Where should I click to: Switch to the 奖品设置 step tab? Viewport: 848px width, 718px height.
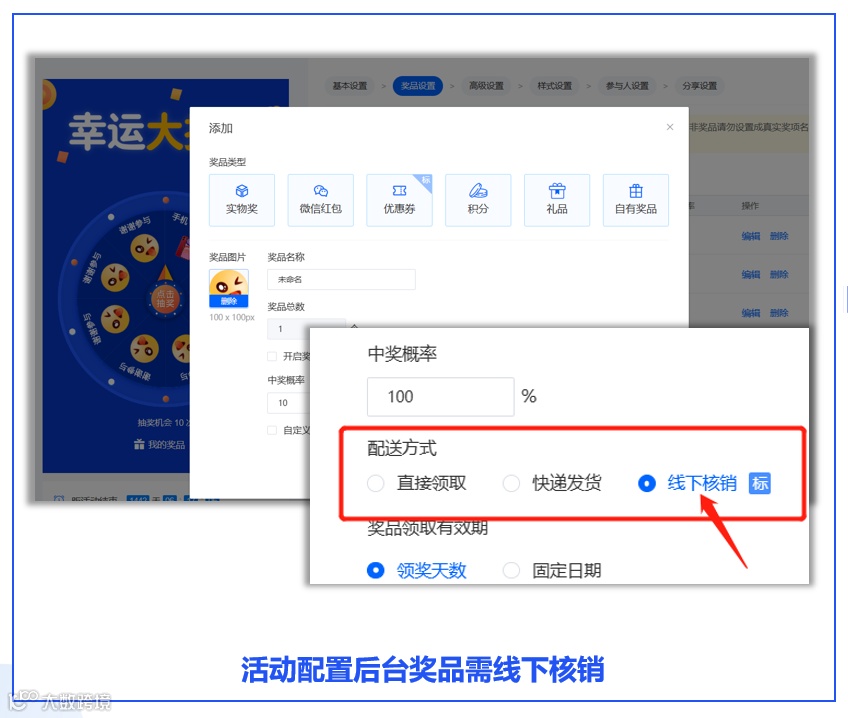coord(418,86)
